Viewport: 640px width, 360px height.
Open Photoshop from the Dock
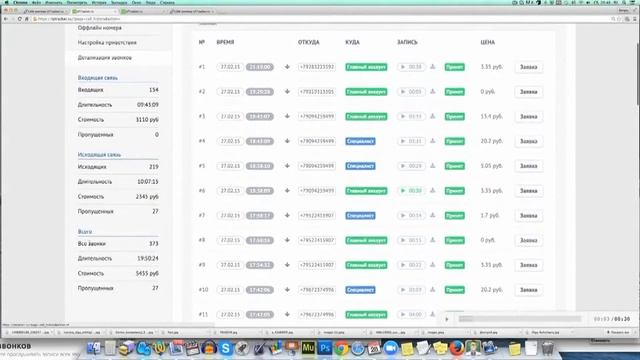[x=325, y=348]
